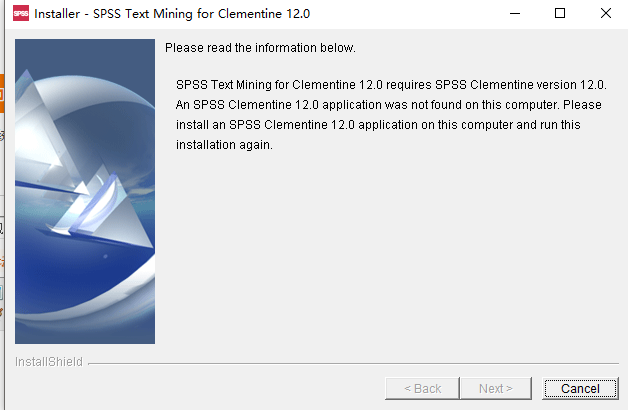This screenshot has height=410, width=628.
Task: Click the greyed-out Back button
Action: [422, 388]
